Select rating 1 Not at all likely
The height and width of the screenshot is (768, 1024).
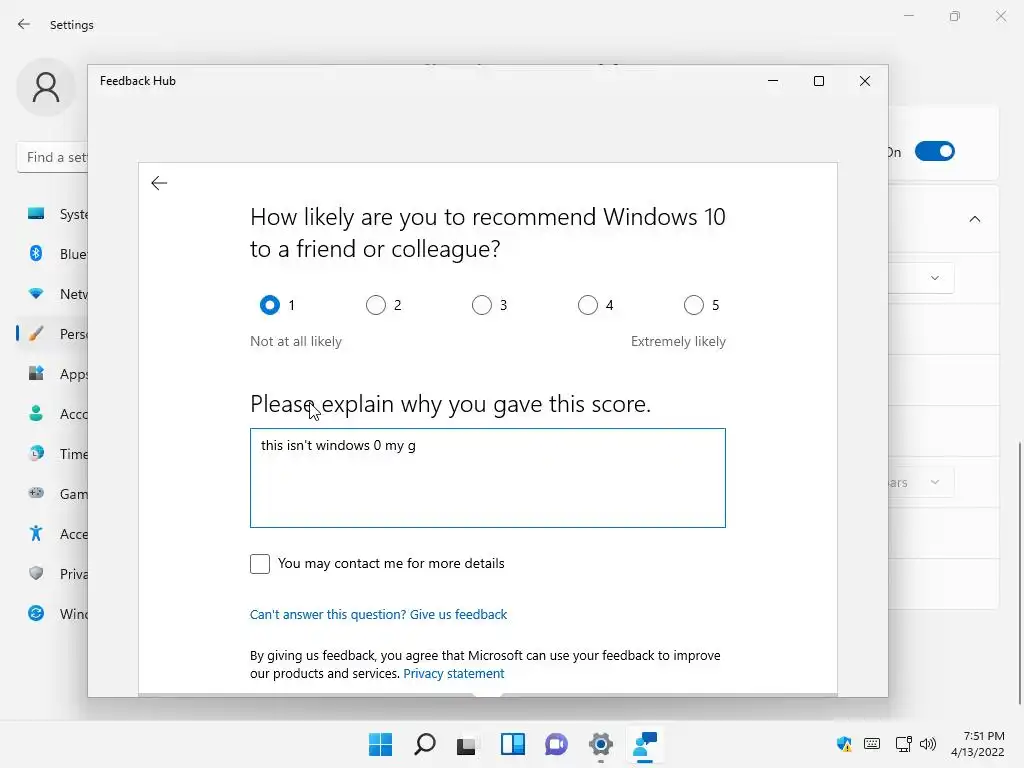point(270,305)
